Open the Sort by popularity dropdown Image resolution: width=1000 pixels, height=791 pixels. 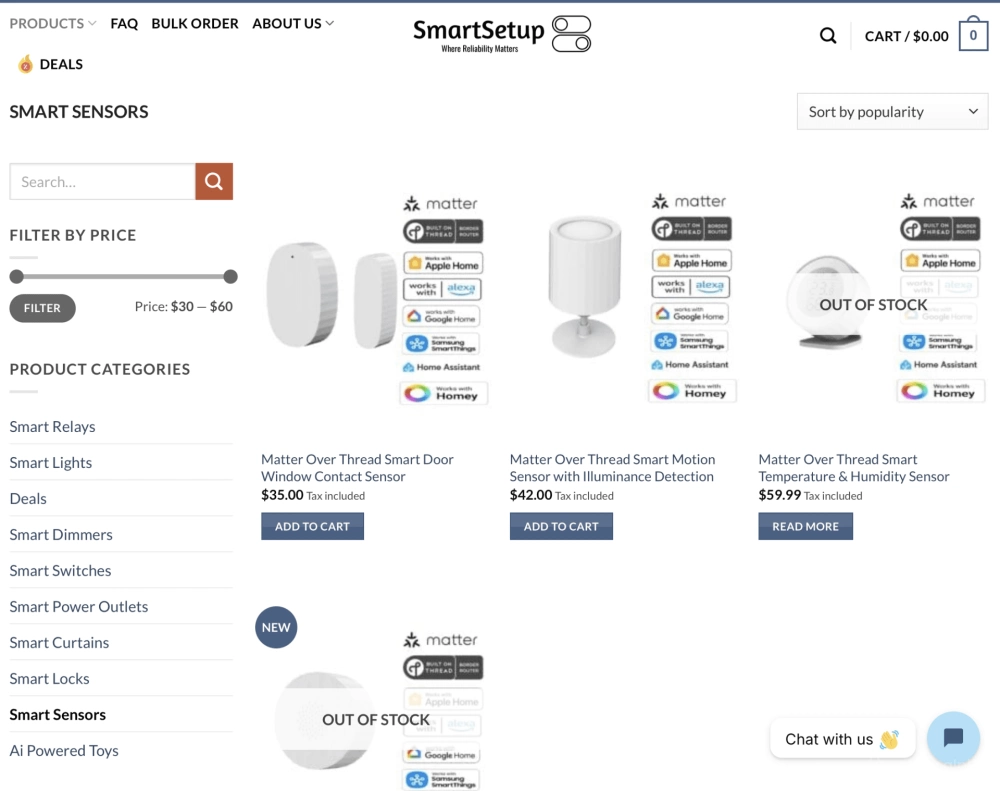pyautogui.click(x=891, y=111)
